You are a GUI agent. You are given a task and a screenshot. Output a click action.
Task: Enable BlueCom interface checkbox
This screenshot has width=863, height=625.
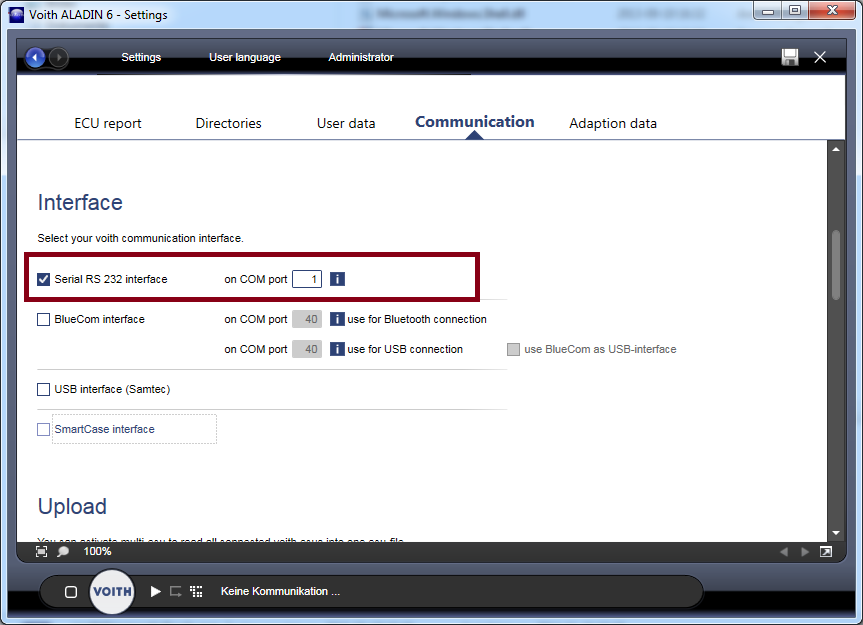tap(43, 320)
